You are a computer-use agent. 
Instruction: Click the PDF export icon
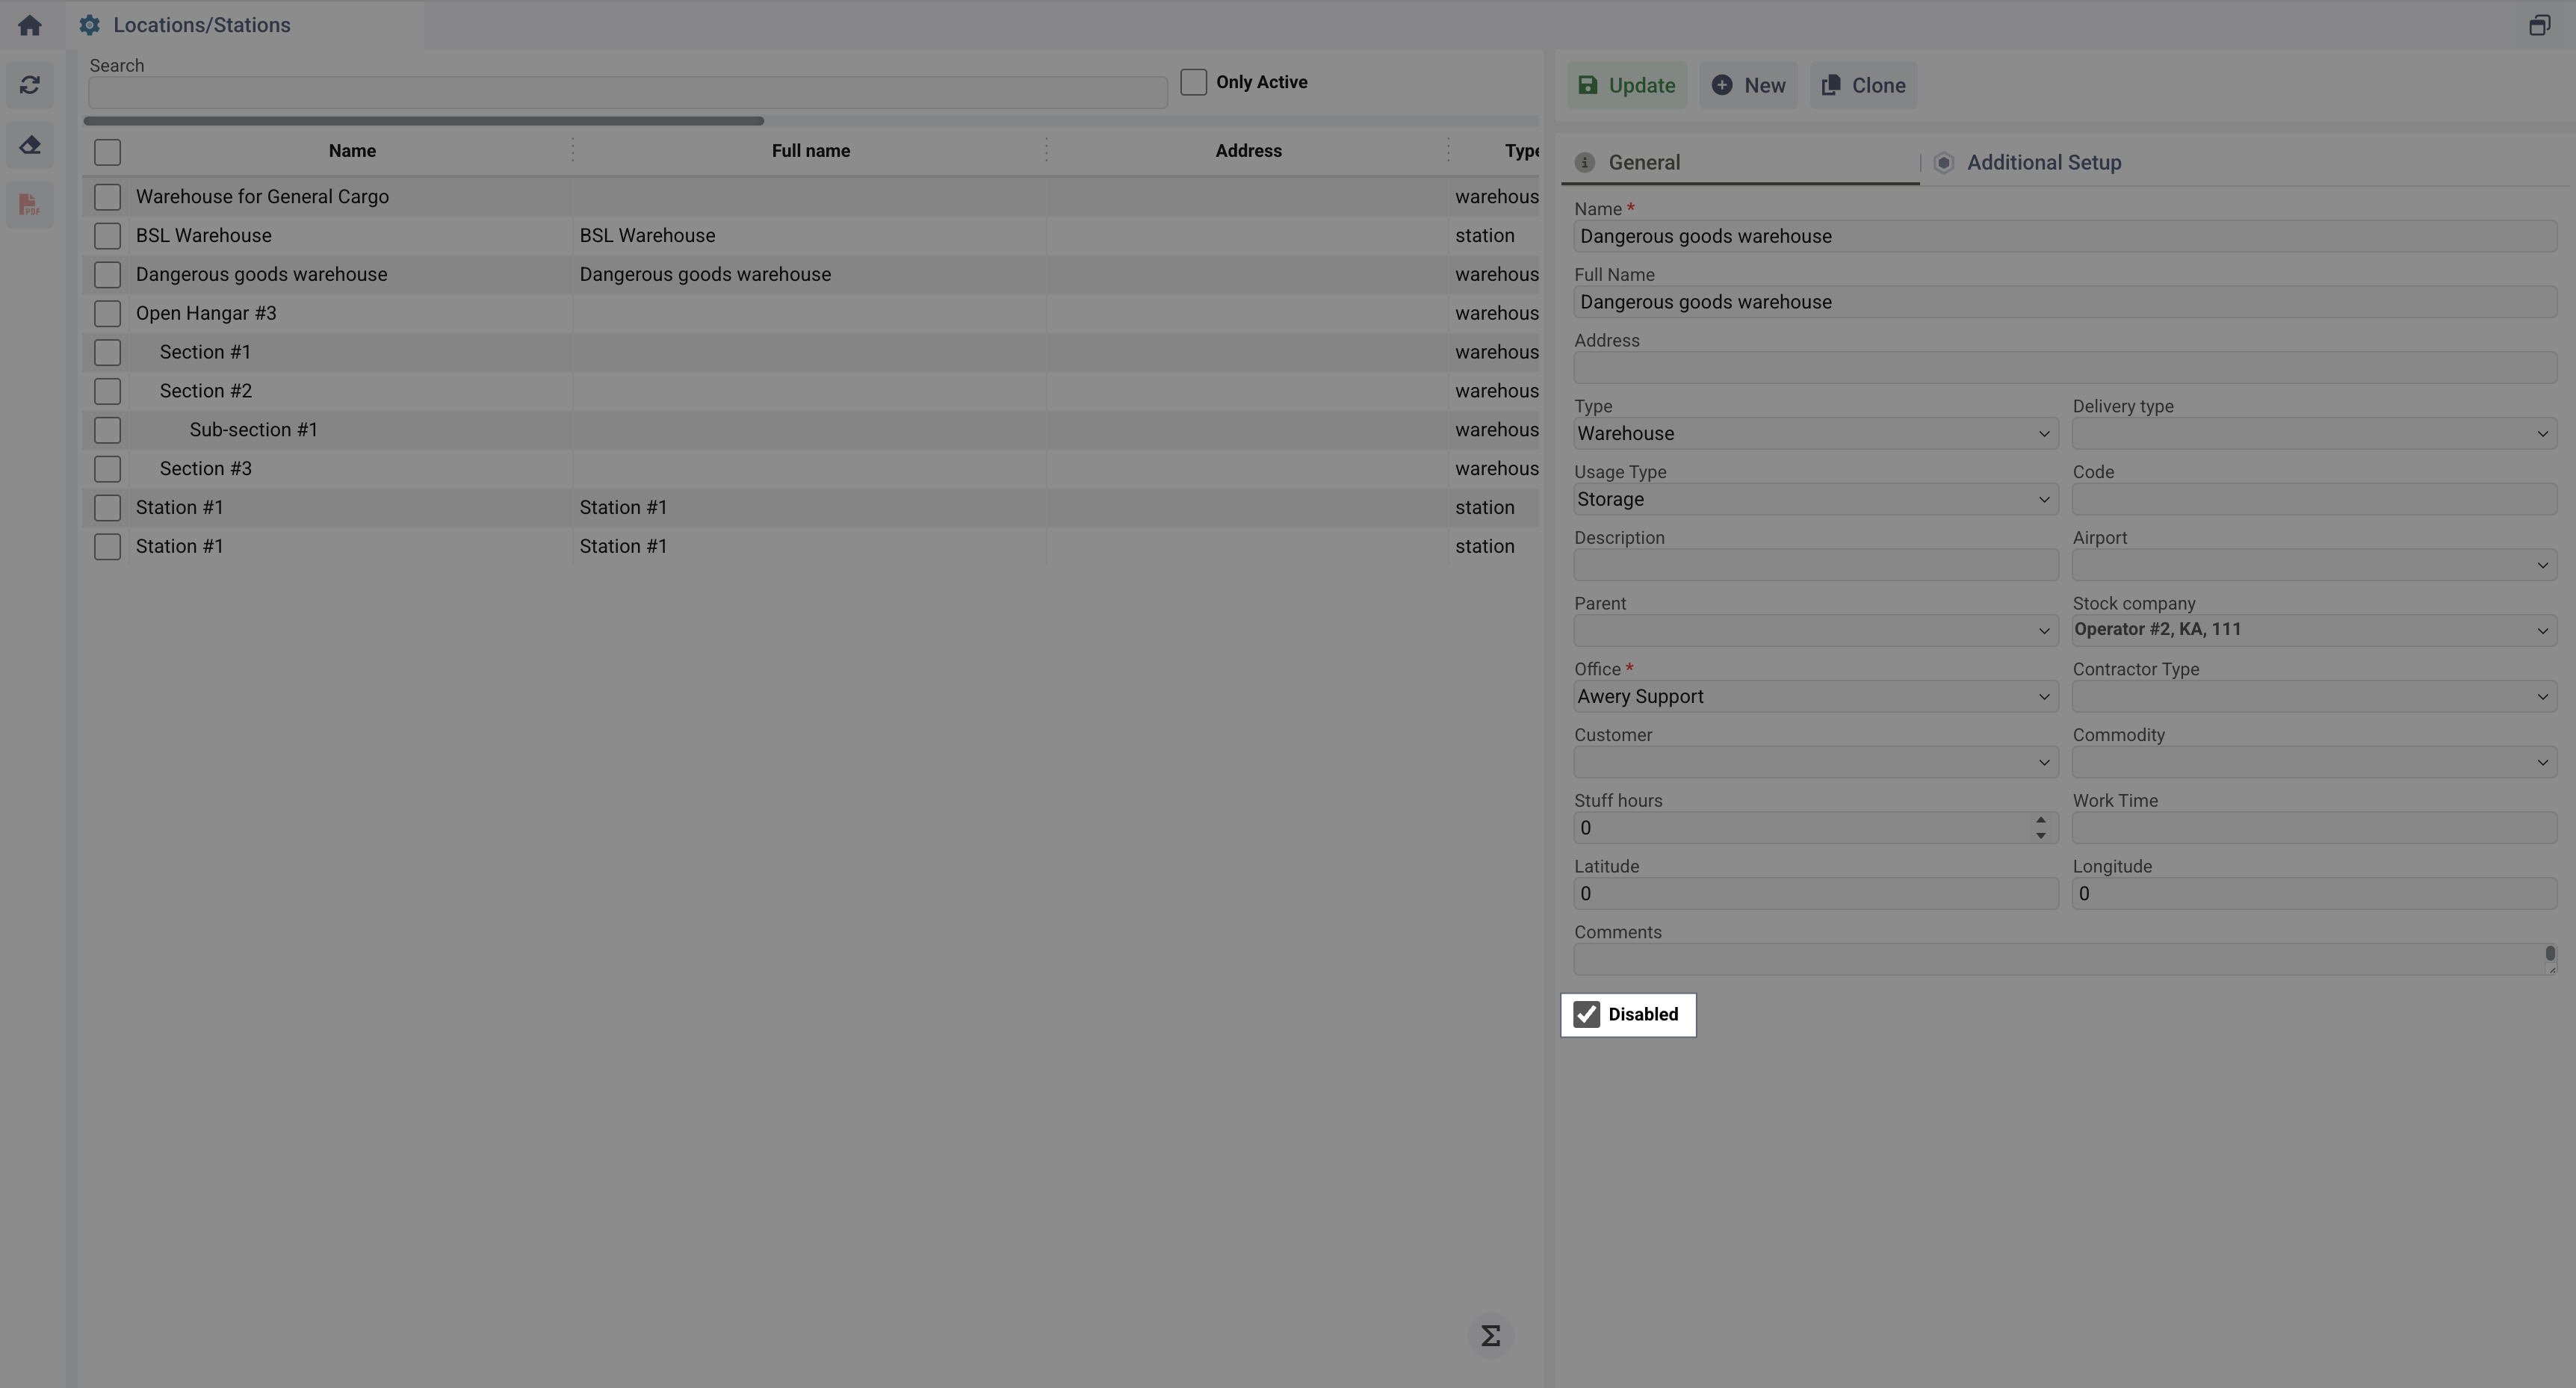pos(29,205)
